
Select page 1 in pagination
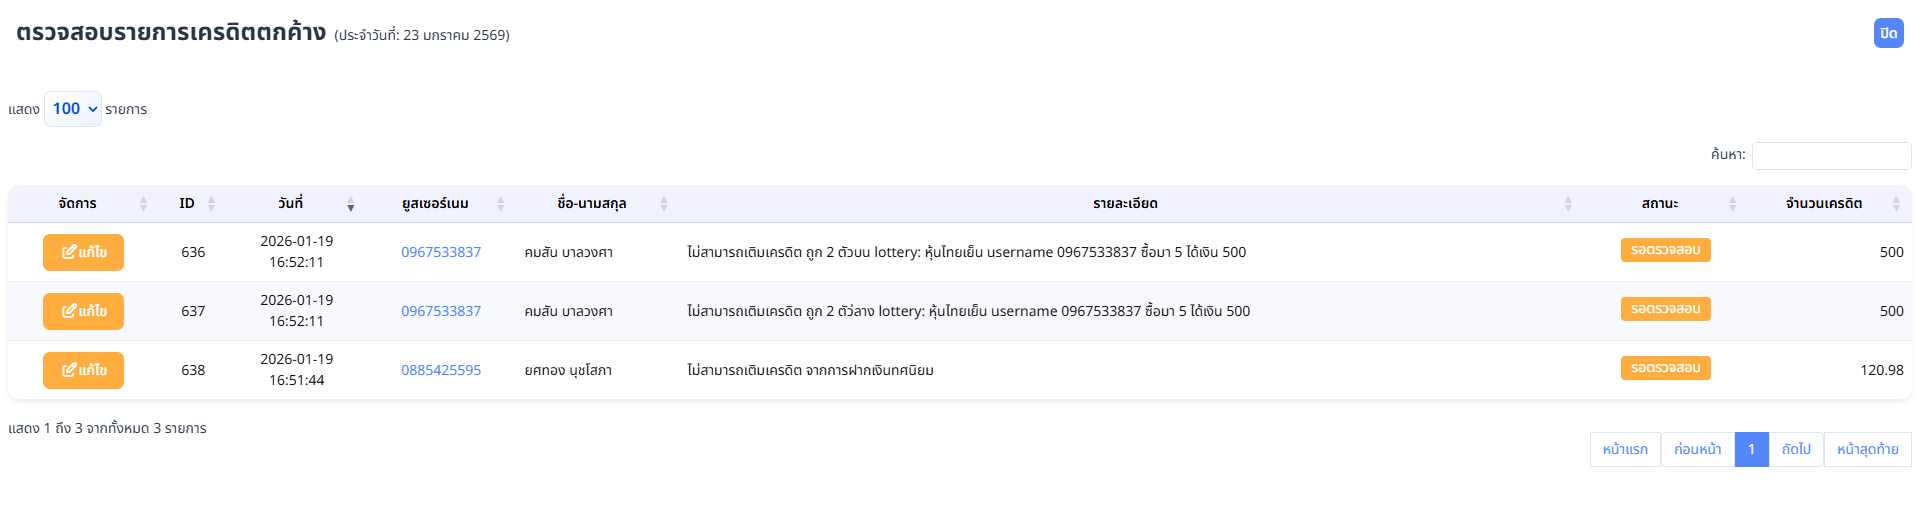coord(1751,449)
